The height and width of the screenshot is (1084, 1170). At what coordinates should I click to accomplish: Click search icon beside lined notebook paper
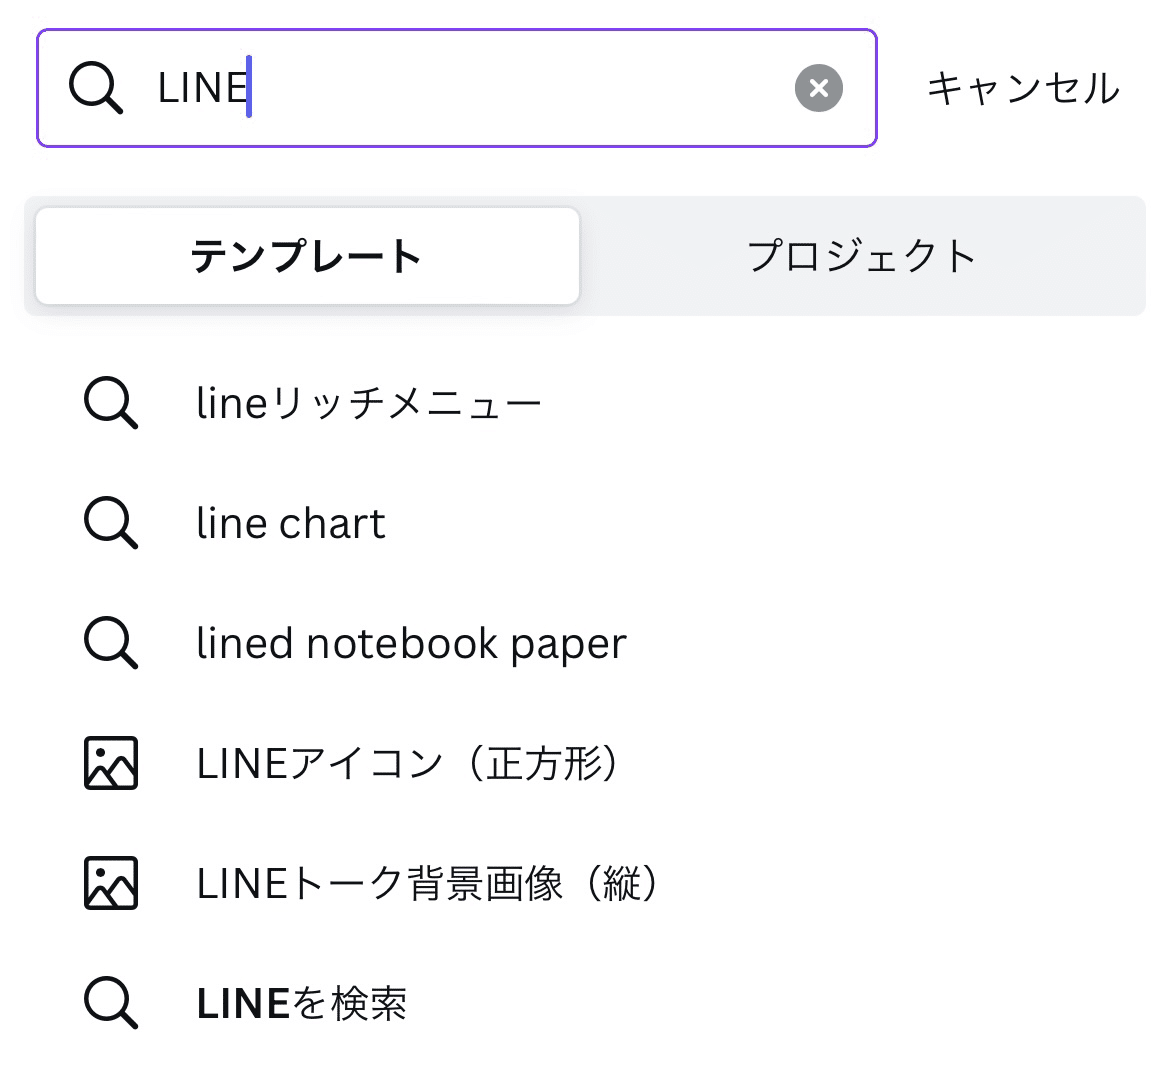pos(110,643)
